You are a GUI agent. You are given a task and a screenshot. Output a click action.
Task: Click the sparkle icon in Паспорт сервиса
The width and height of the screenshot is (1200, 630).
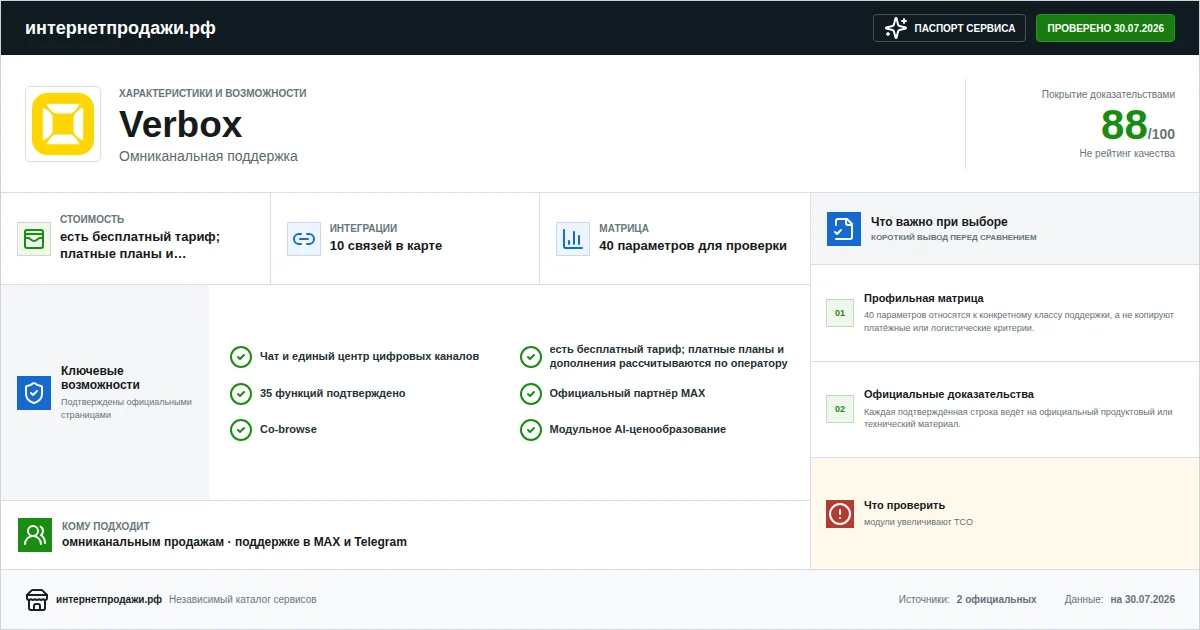[x=896, y=28]
